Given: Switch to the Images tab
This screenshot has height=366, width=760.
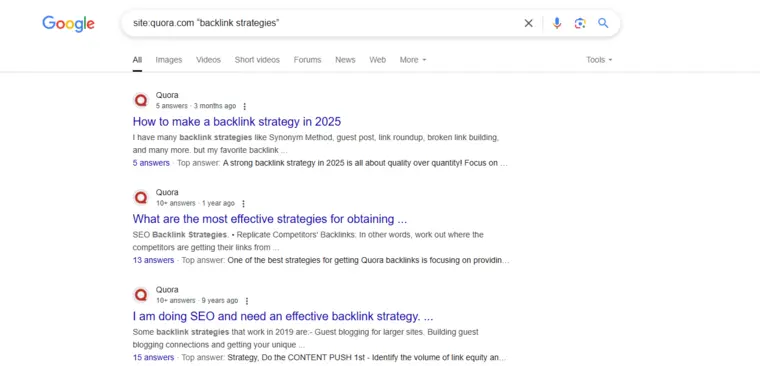Looking at the screenshot, I should pos(169,60).
